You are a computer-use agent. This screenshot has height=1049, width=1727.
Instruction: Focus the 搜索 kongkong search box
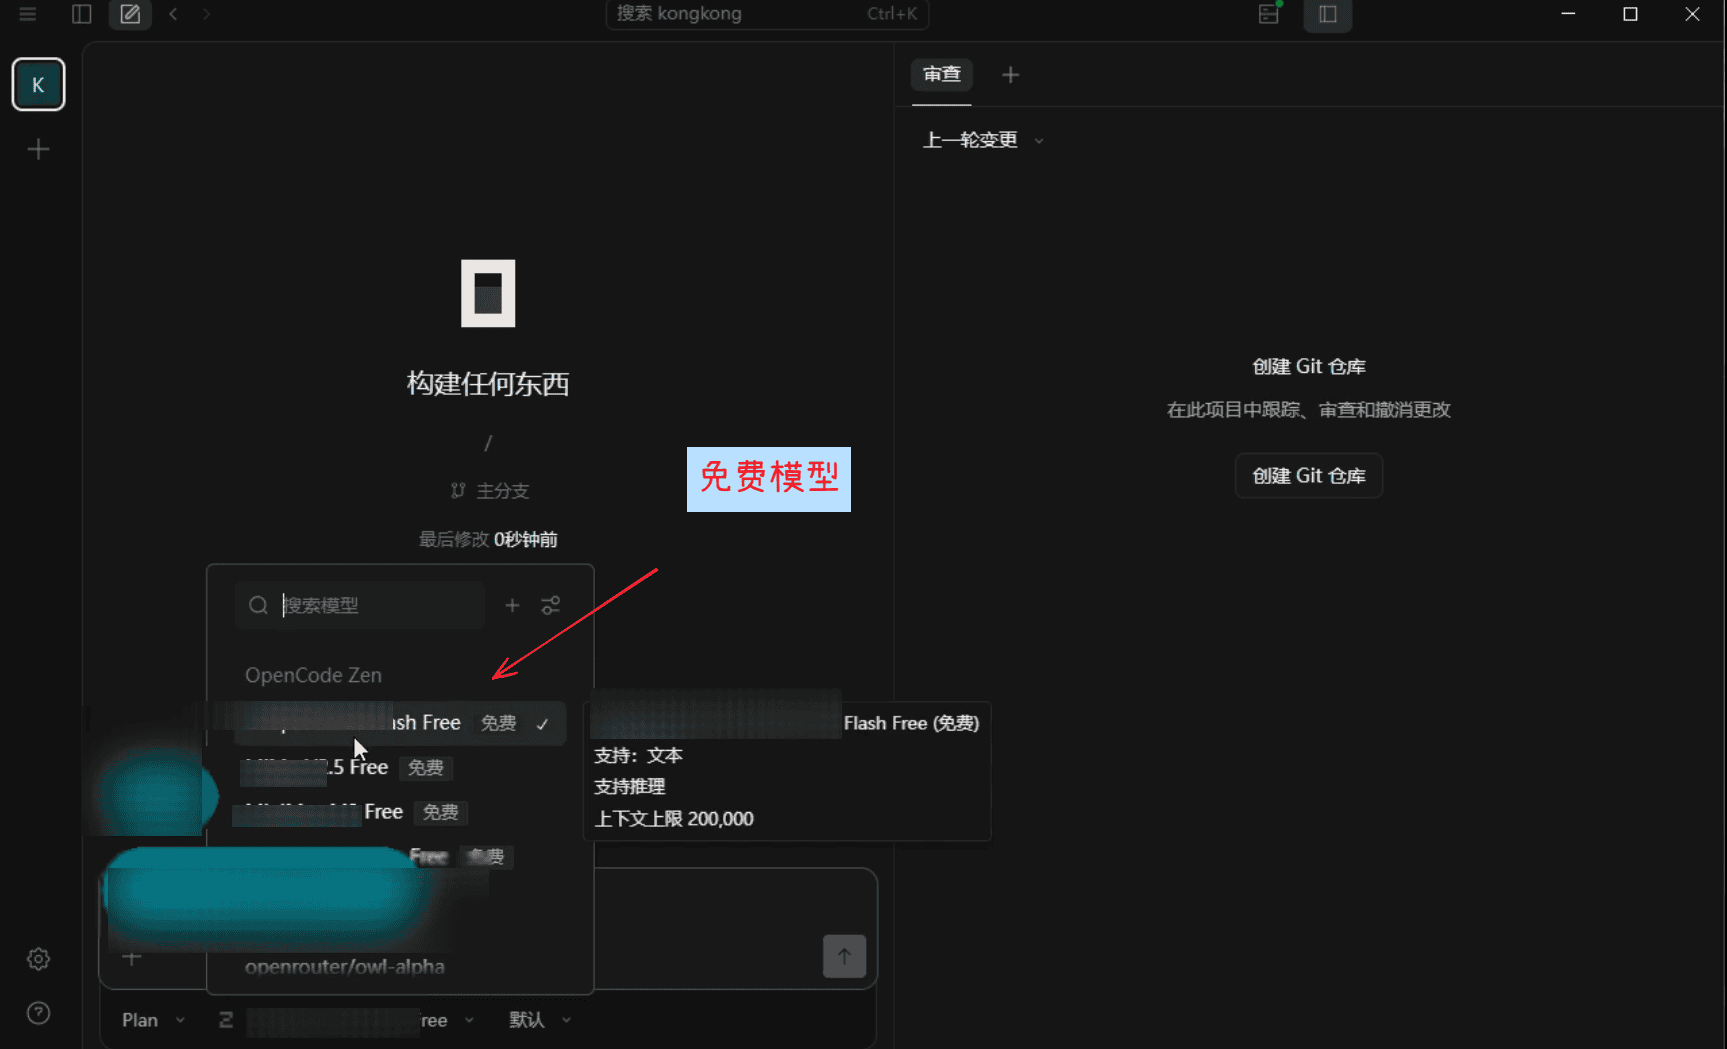tap(767, 14)
